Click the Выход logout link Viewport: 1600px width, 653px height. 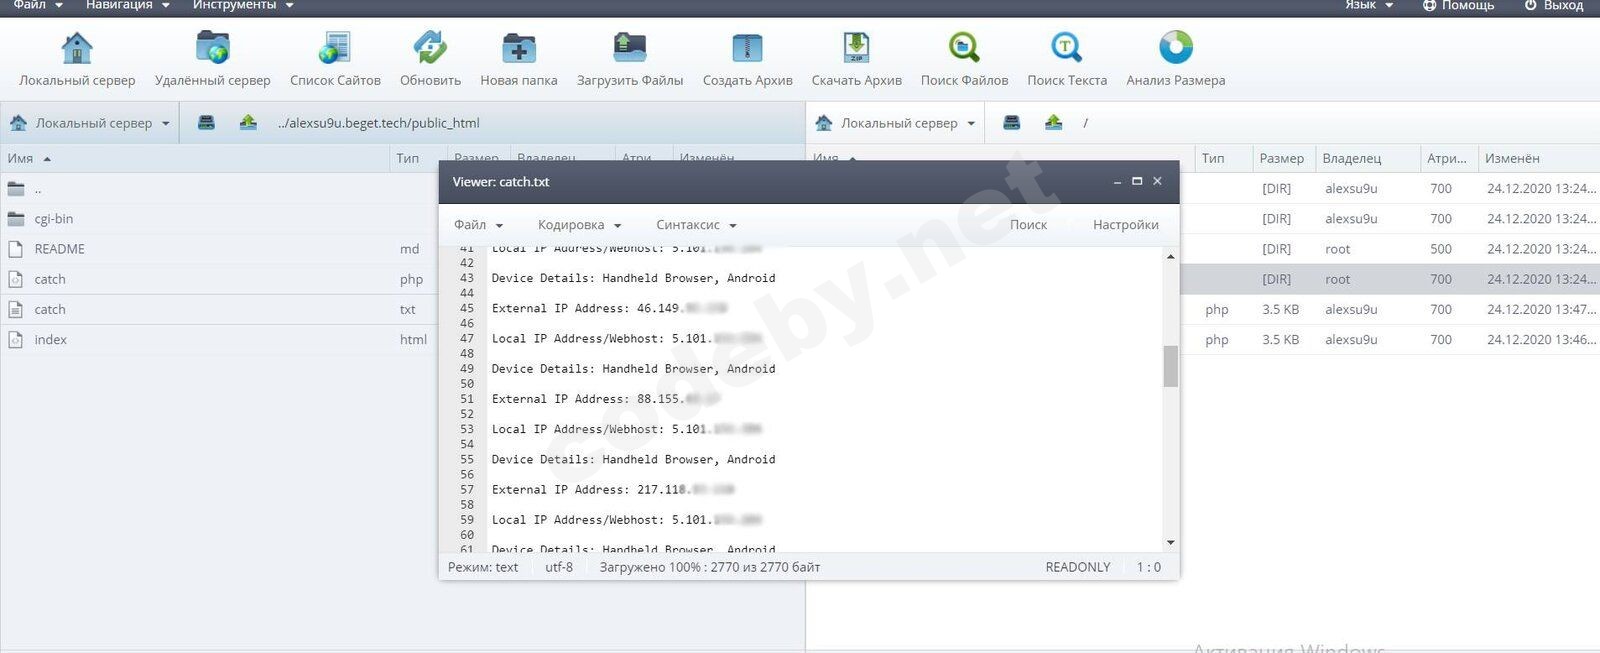[1563, 5]
